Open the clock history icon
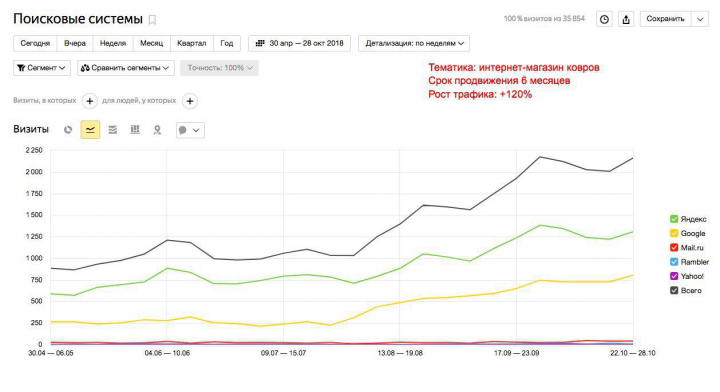Image resolution: width=720 pixels, height=392 pixels. tap(604, 19)
